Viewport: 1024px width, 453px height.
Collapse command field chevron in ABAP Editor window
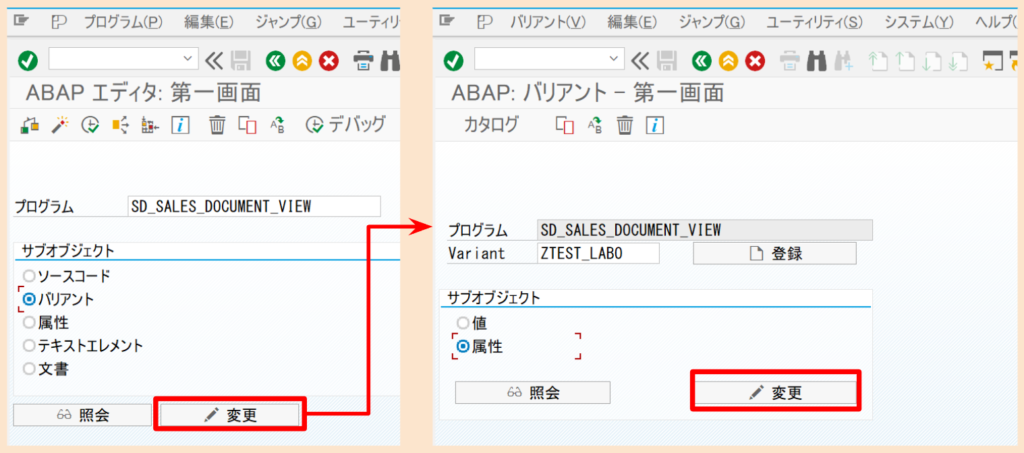(x=214, y=61)
